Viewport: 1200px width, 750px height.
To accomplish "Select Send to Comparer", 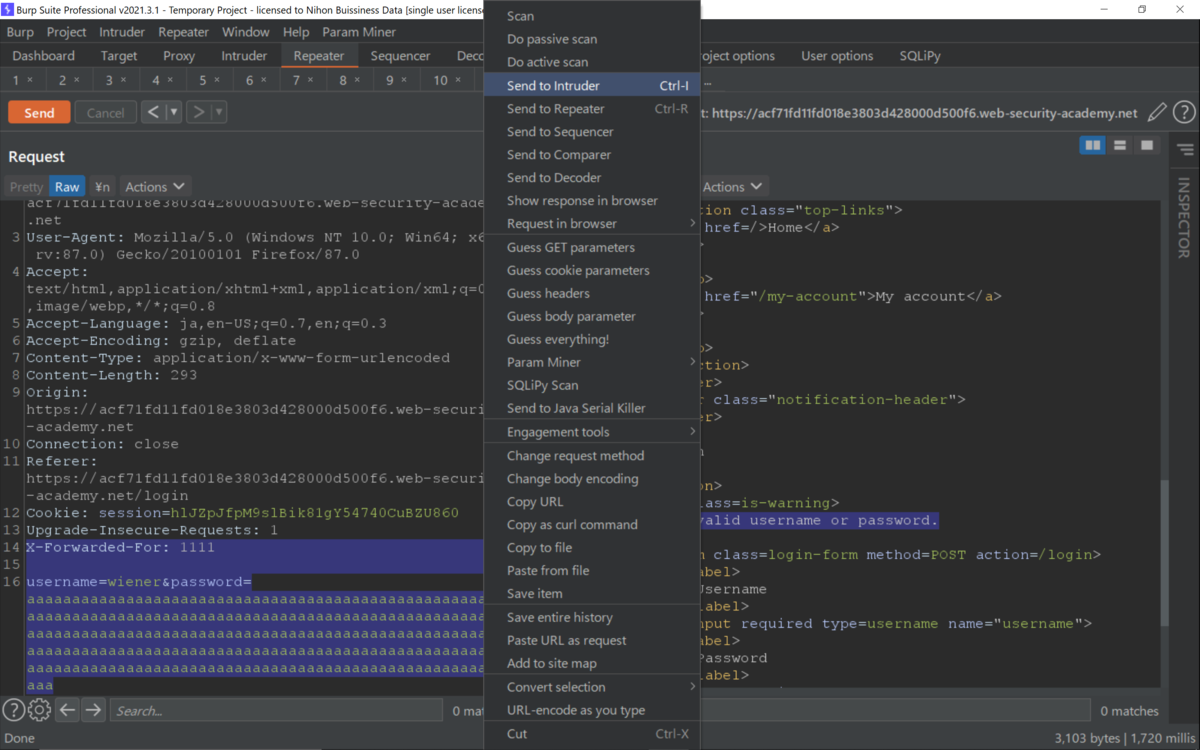I will [591, 155].
